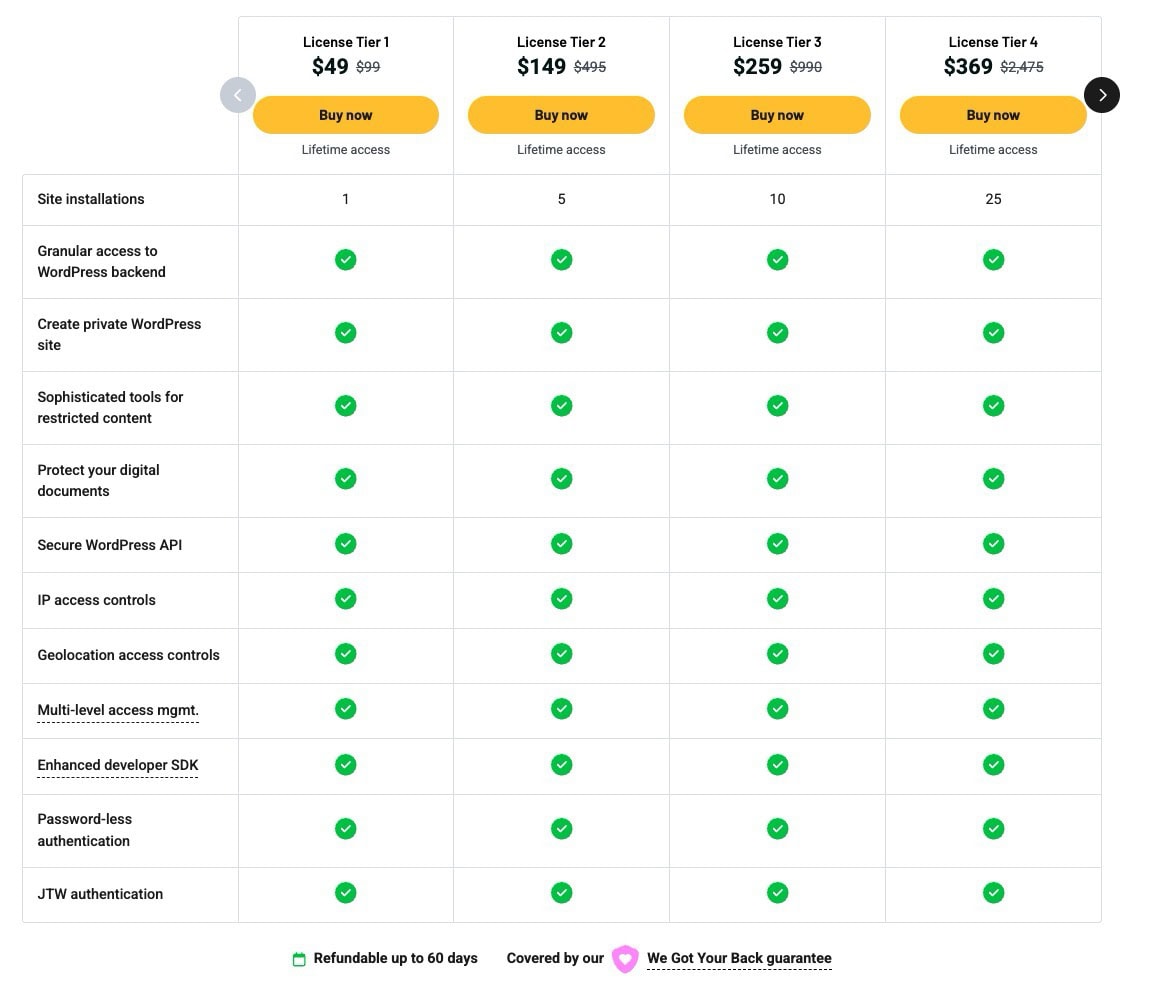
Task: Click the Enhanced developer SDK label
Action: (118, 765)
